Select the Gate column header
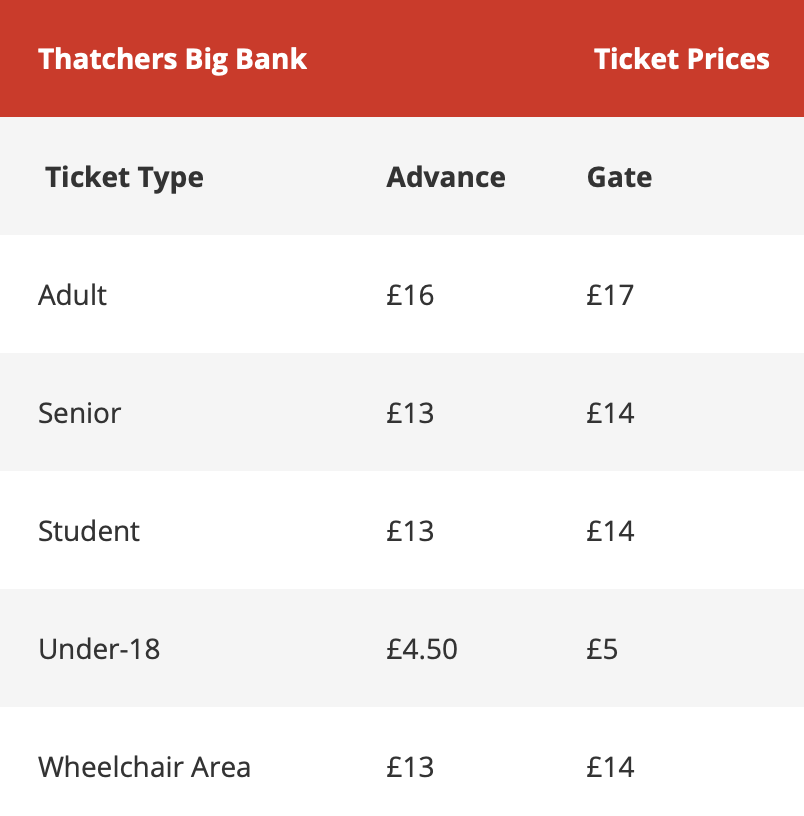This screenshot has width=804, height=816. point(619,177)
